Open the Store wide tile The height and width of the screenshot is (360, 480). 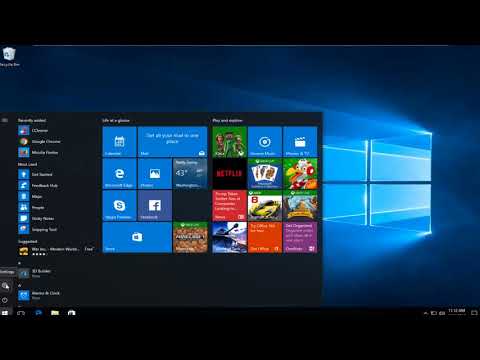click(x=137, y=237)
